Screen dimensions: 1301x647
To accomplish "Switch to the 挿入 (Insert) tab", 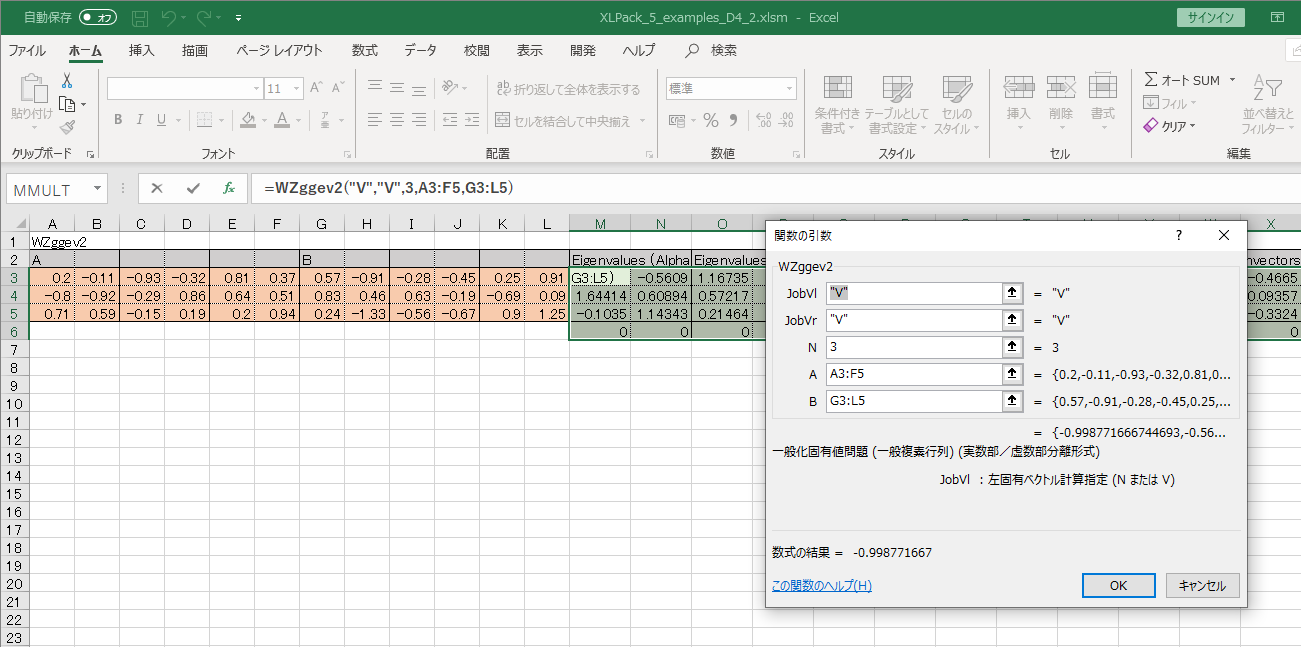I will point(142,50).
